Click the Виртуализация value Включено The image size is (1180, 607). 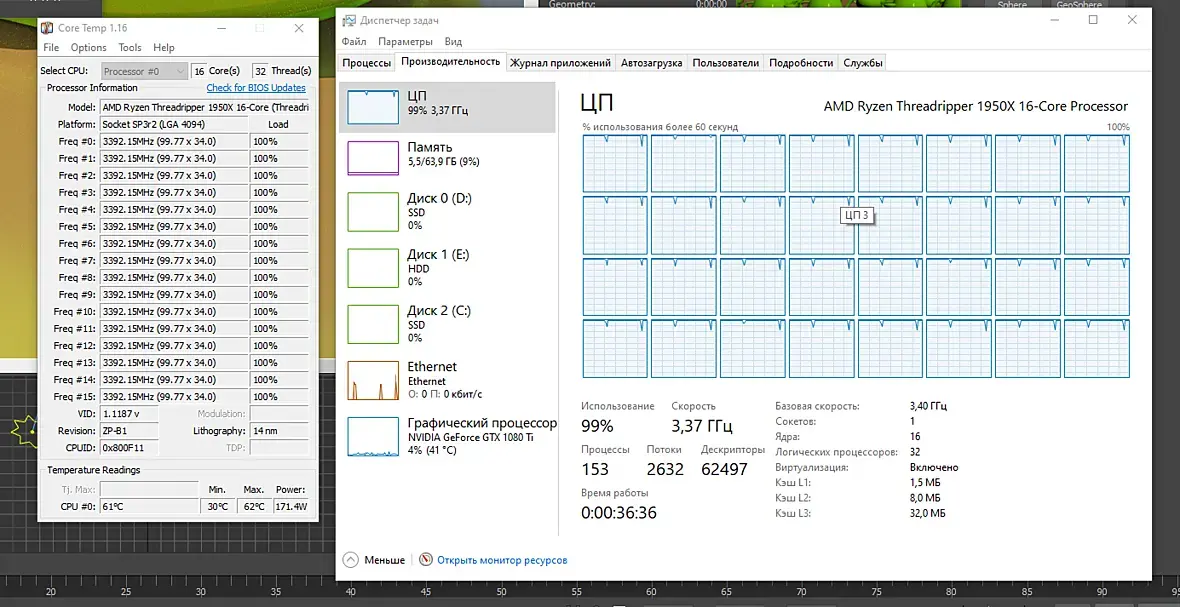934,467
